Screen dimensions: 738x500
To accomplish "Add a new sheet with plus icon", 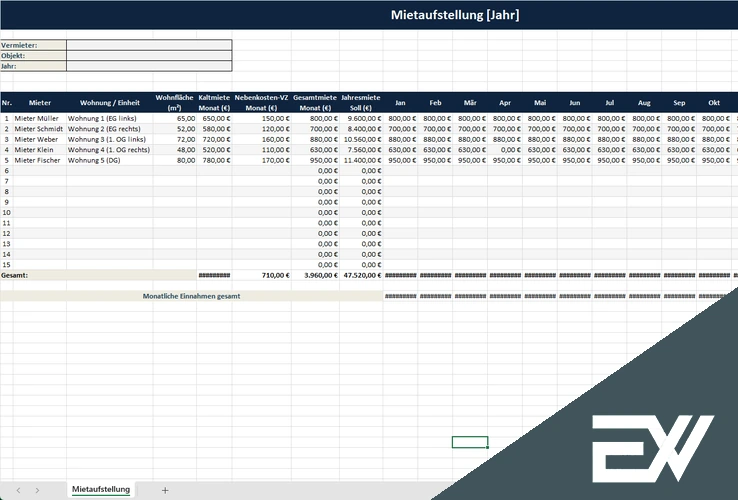I will point(165,490).
